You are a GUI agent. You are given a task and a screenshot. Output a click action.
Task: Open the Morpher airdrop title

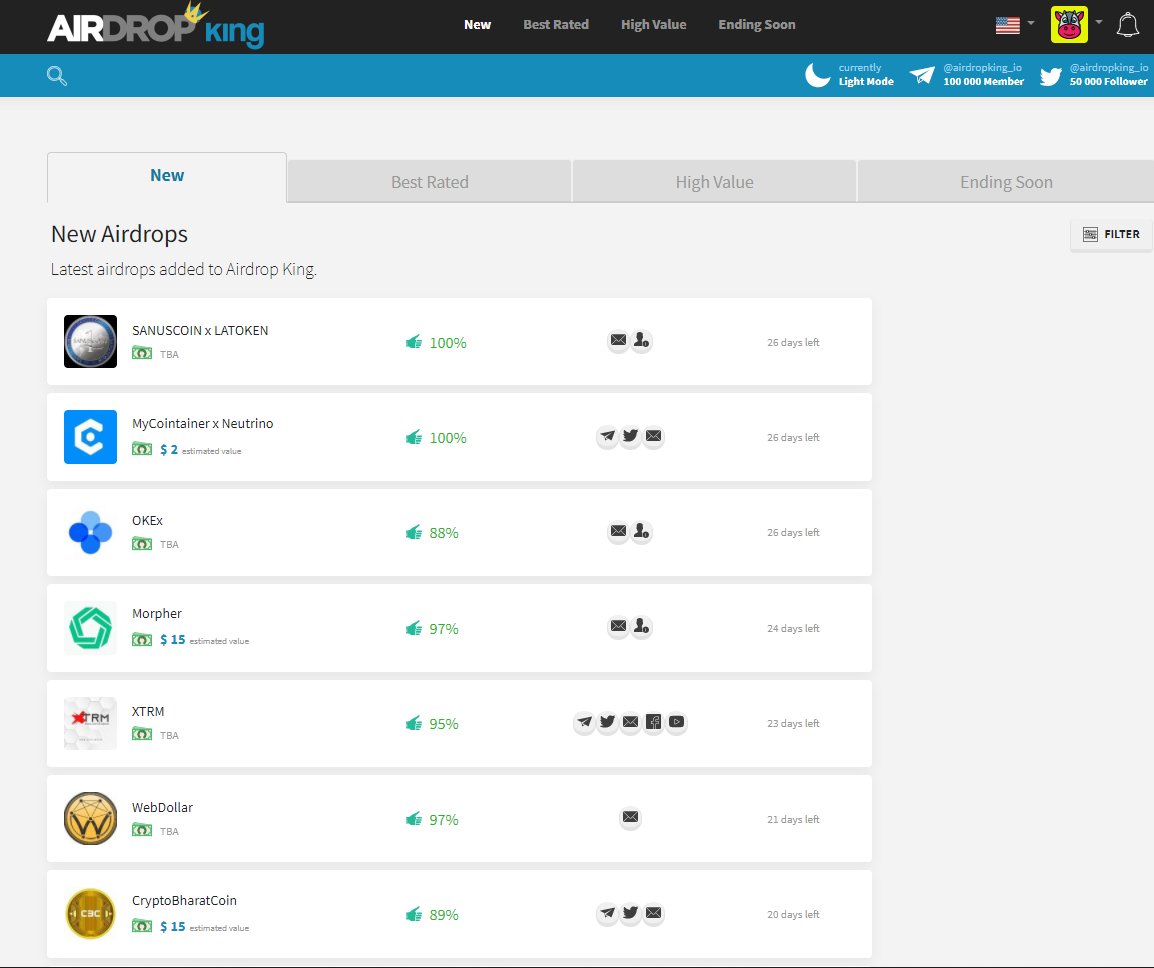click(157, 614)
